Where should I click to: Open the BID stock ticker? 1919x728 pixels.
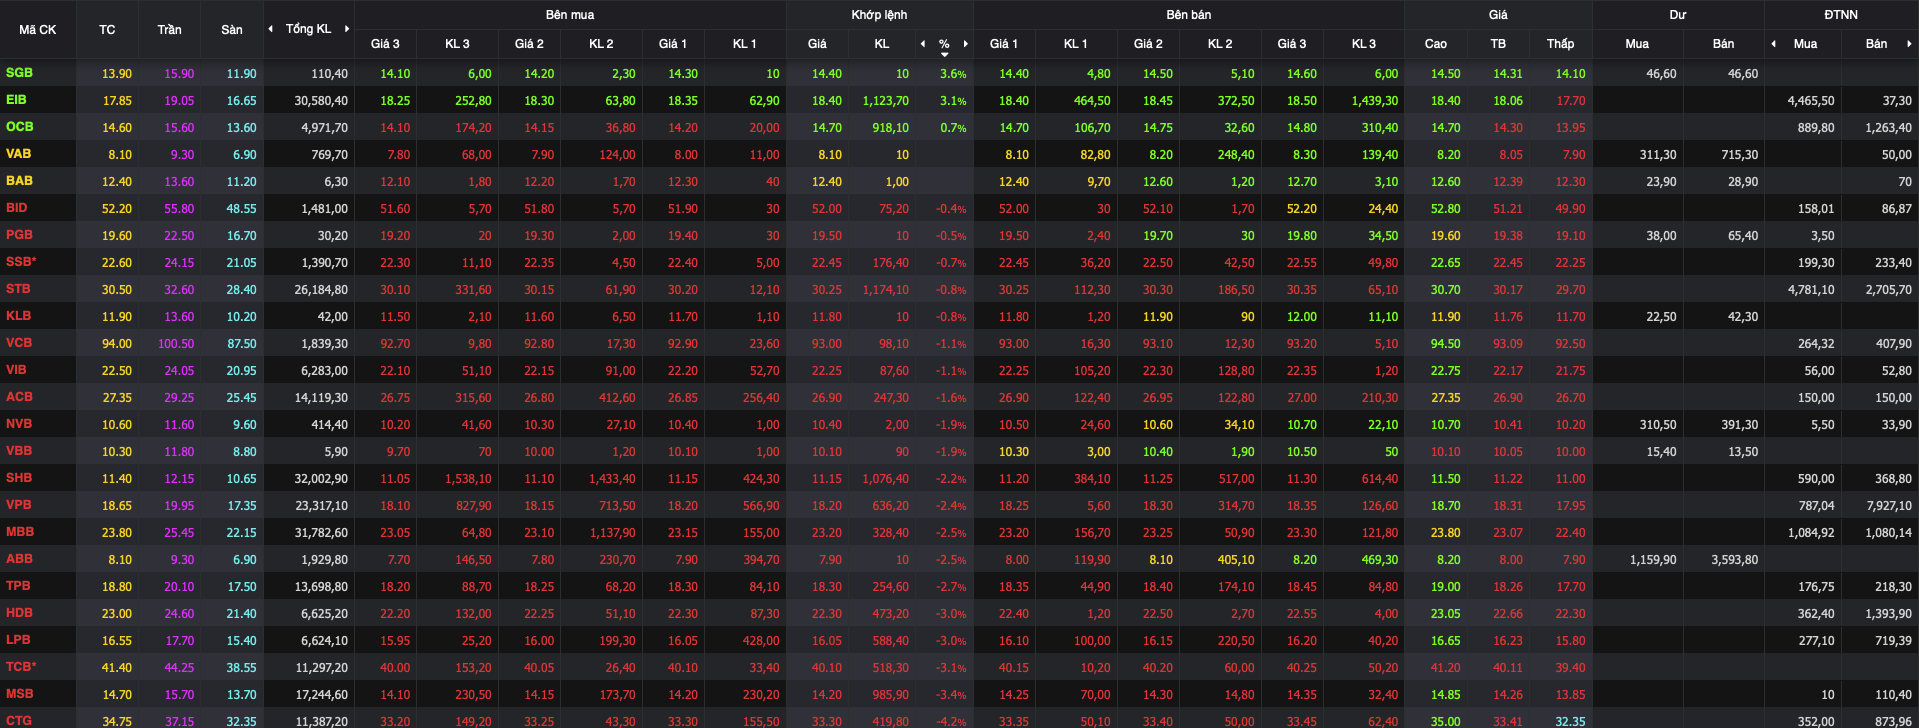[16, 208]
